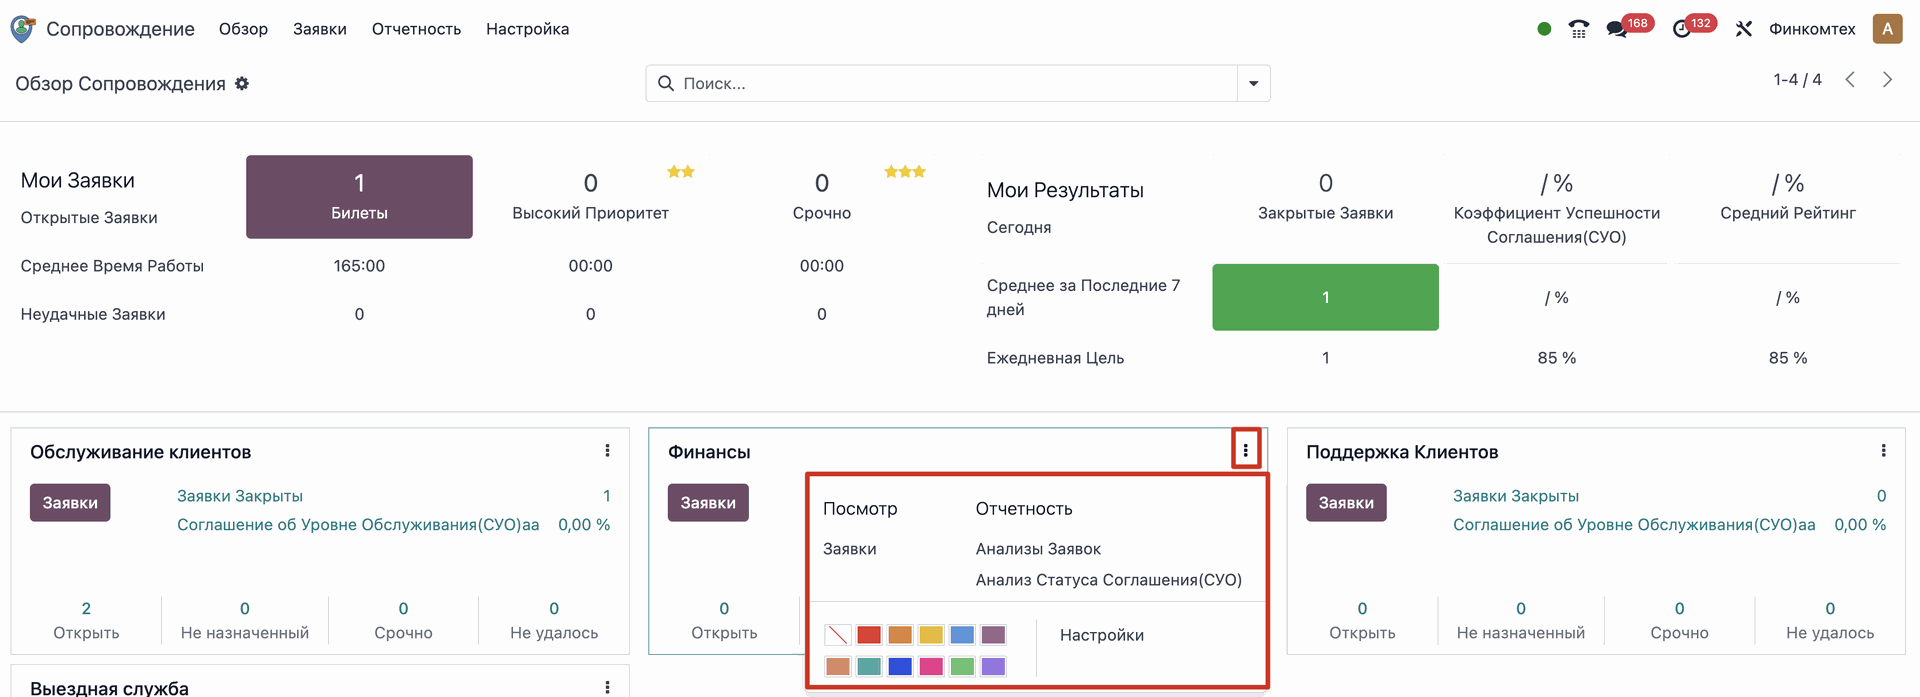
Task: Click Открыть count in Финансы card
Action: 724,620
